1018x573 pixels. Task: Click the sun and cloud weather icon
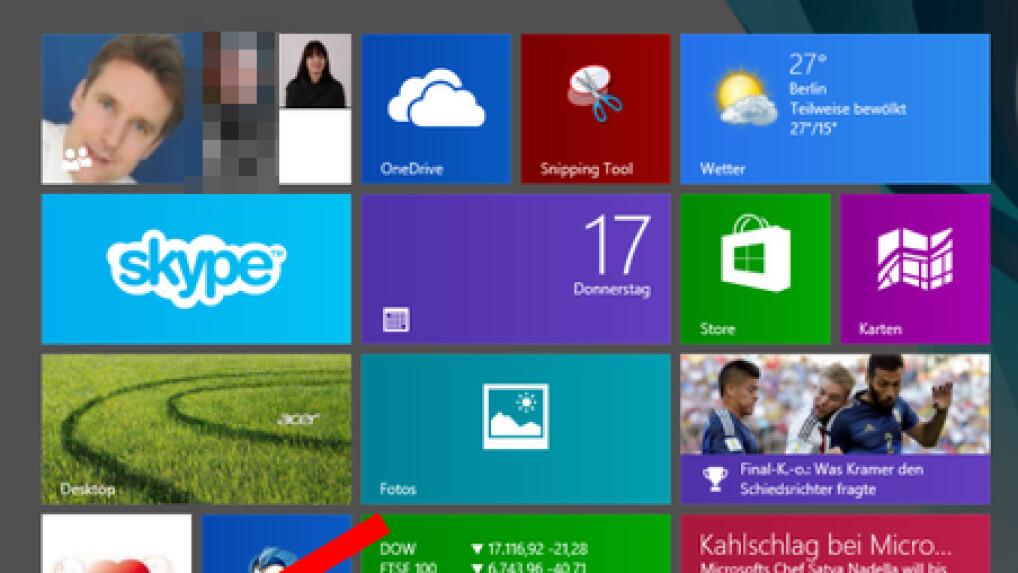pyautogui.click(x=745, y=98)
